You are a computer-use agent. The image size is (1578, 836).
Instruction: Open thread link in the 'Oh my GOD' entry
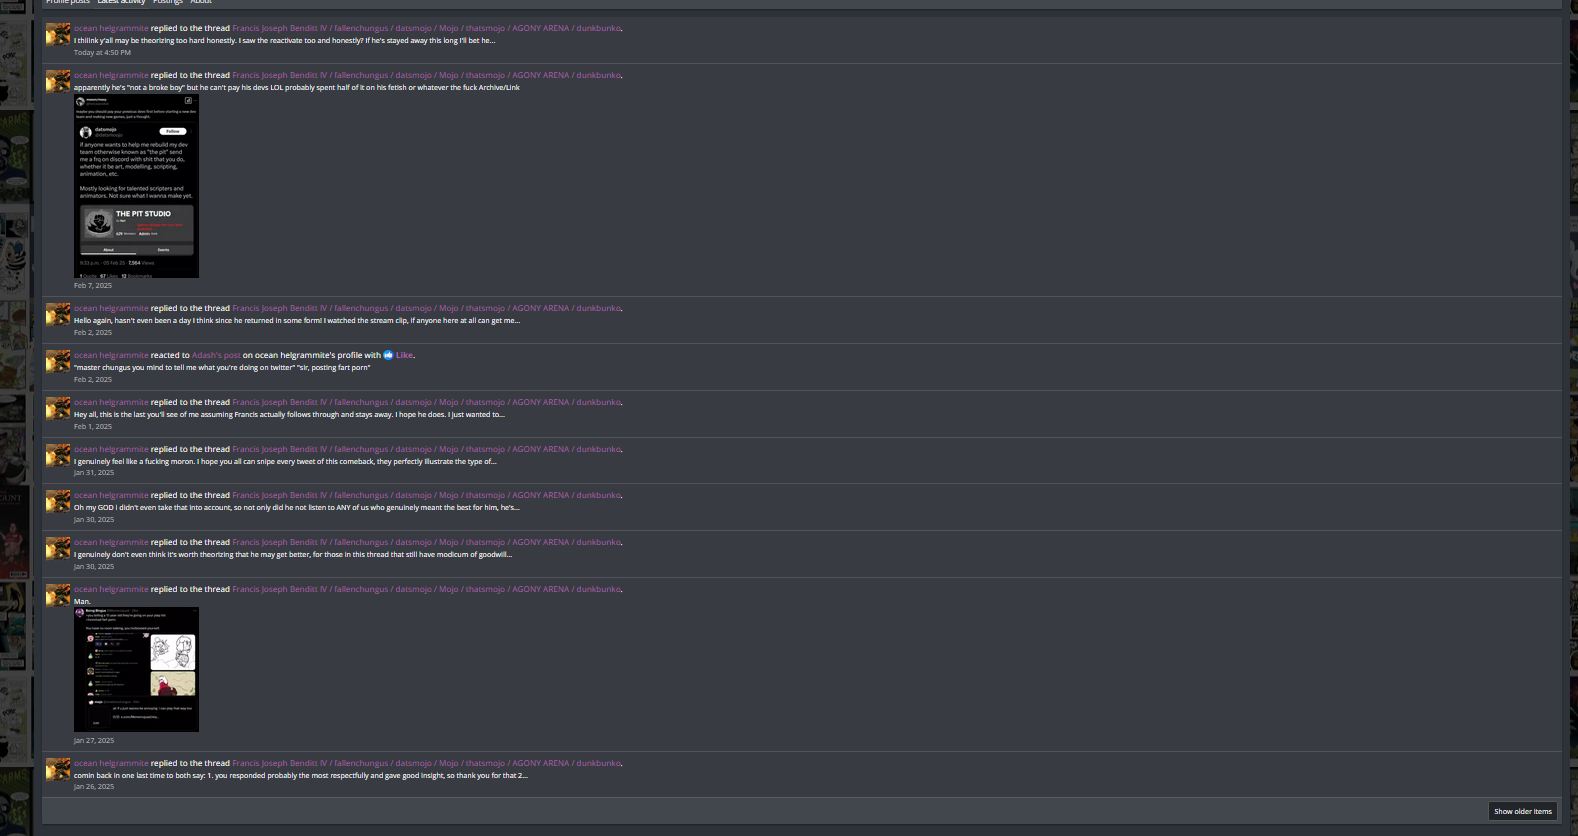pyautogui.click(x=426, y=495)
